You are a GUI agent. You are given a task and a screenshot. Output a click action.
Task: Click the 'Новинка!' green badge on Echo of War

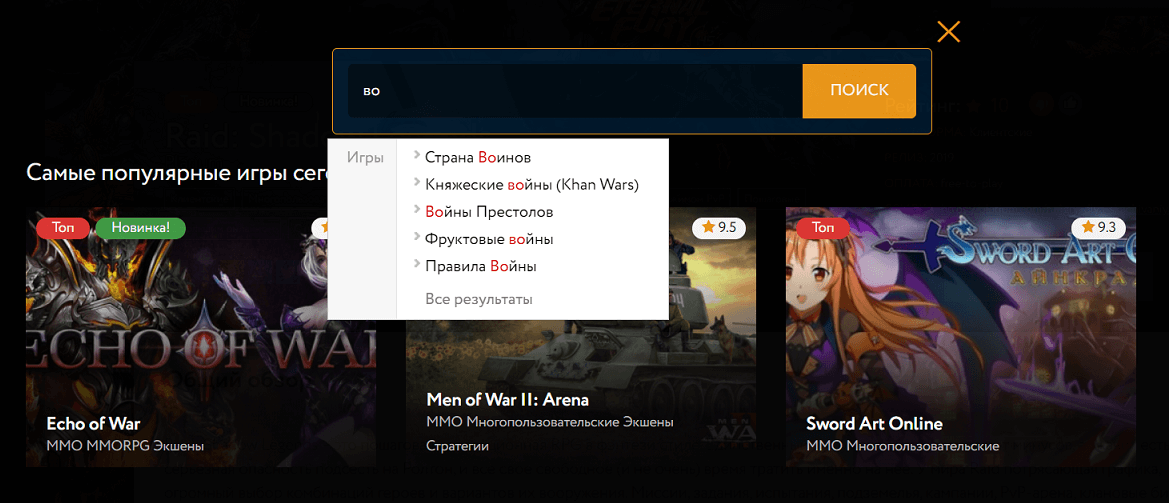[140, 228]
